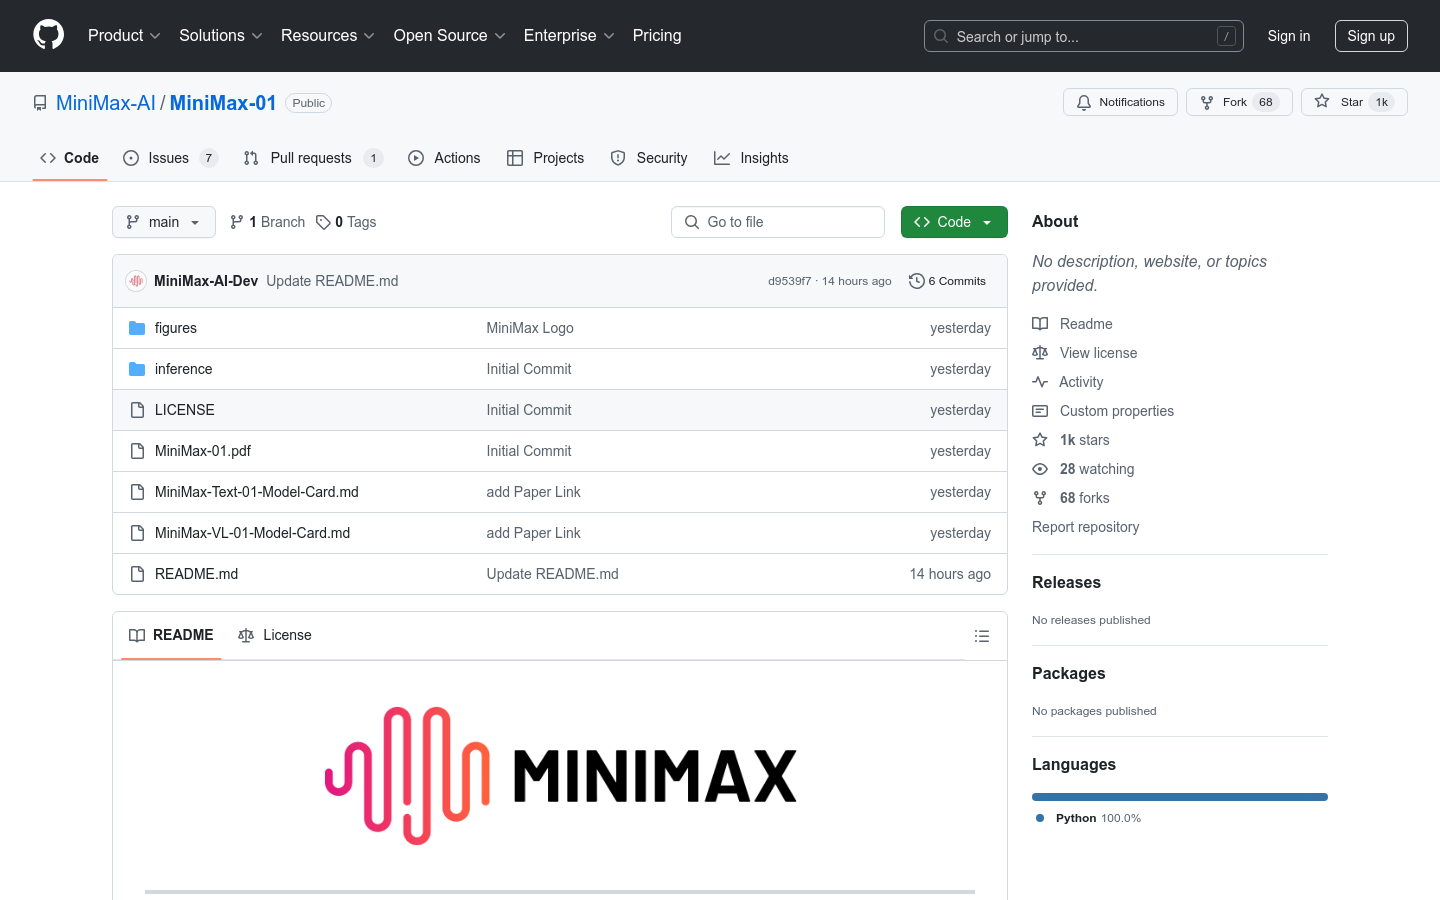Click the MiniMax-01.pdf file icon

[x=137, y=451]
